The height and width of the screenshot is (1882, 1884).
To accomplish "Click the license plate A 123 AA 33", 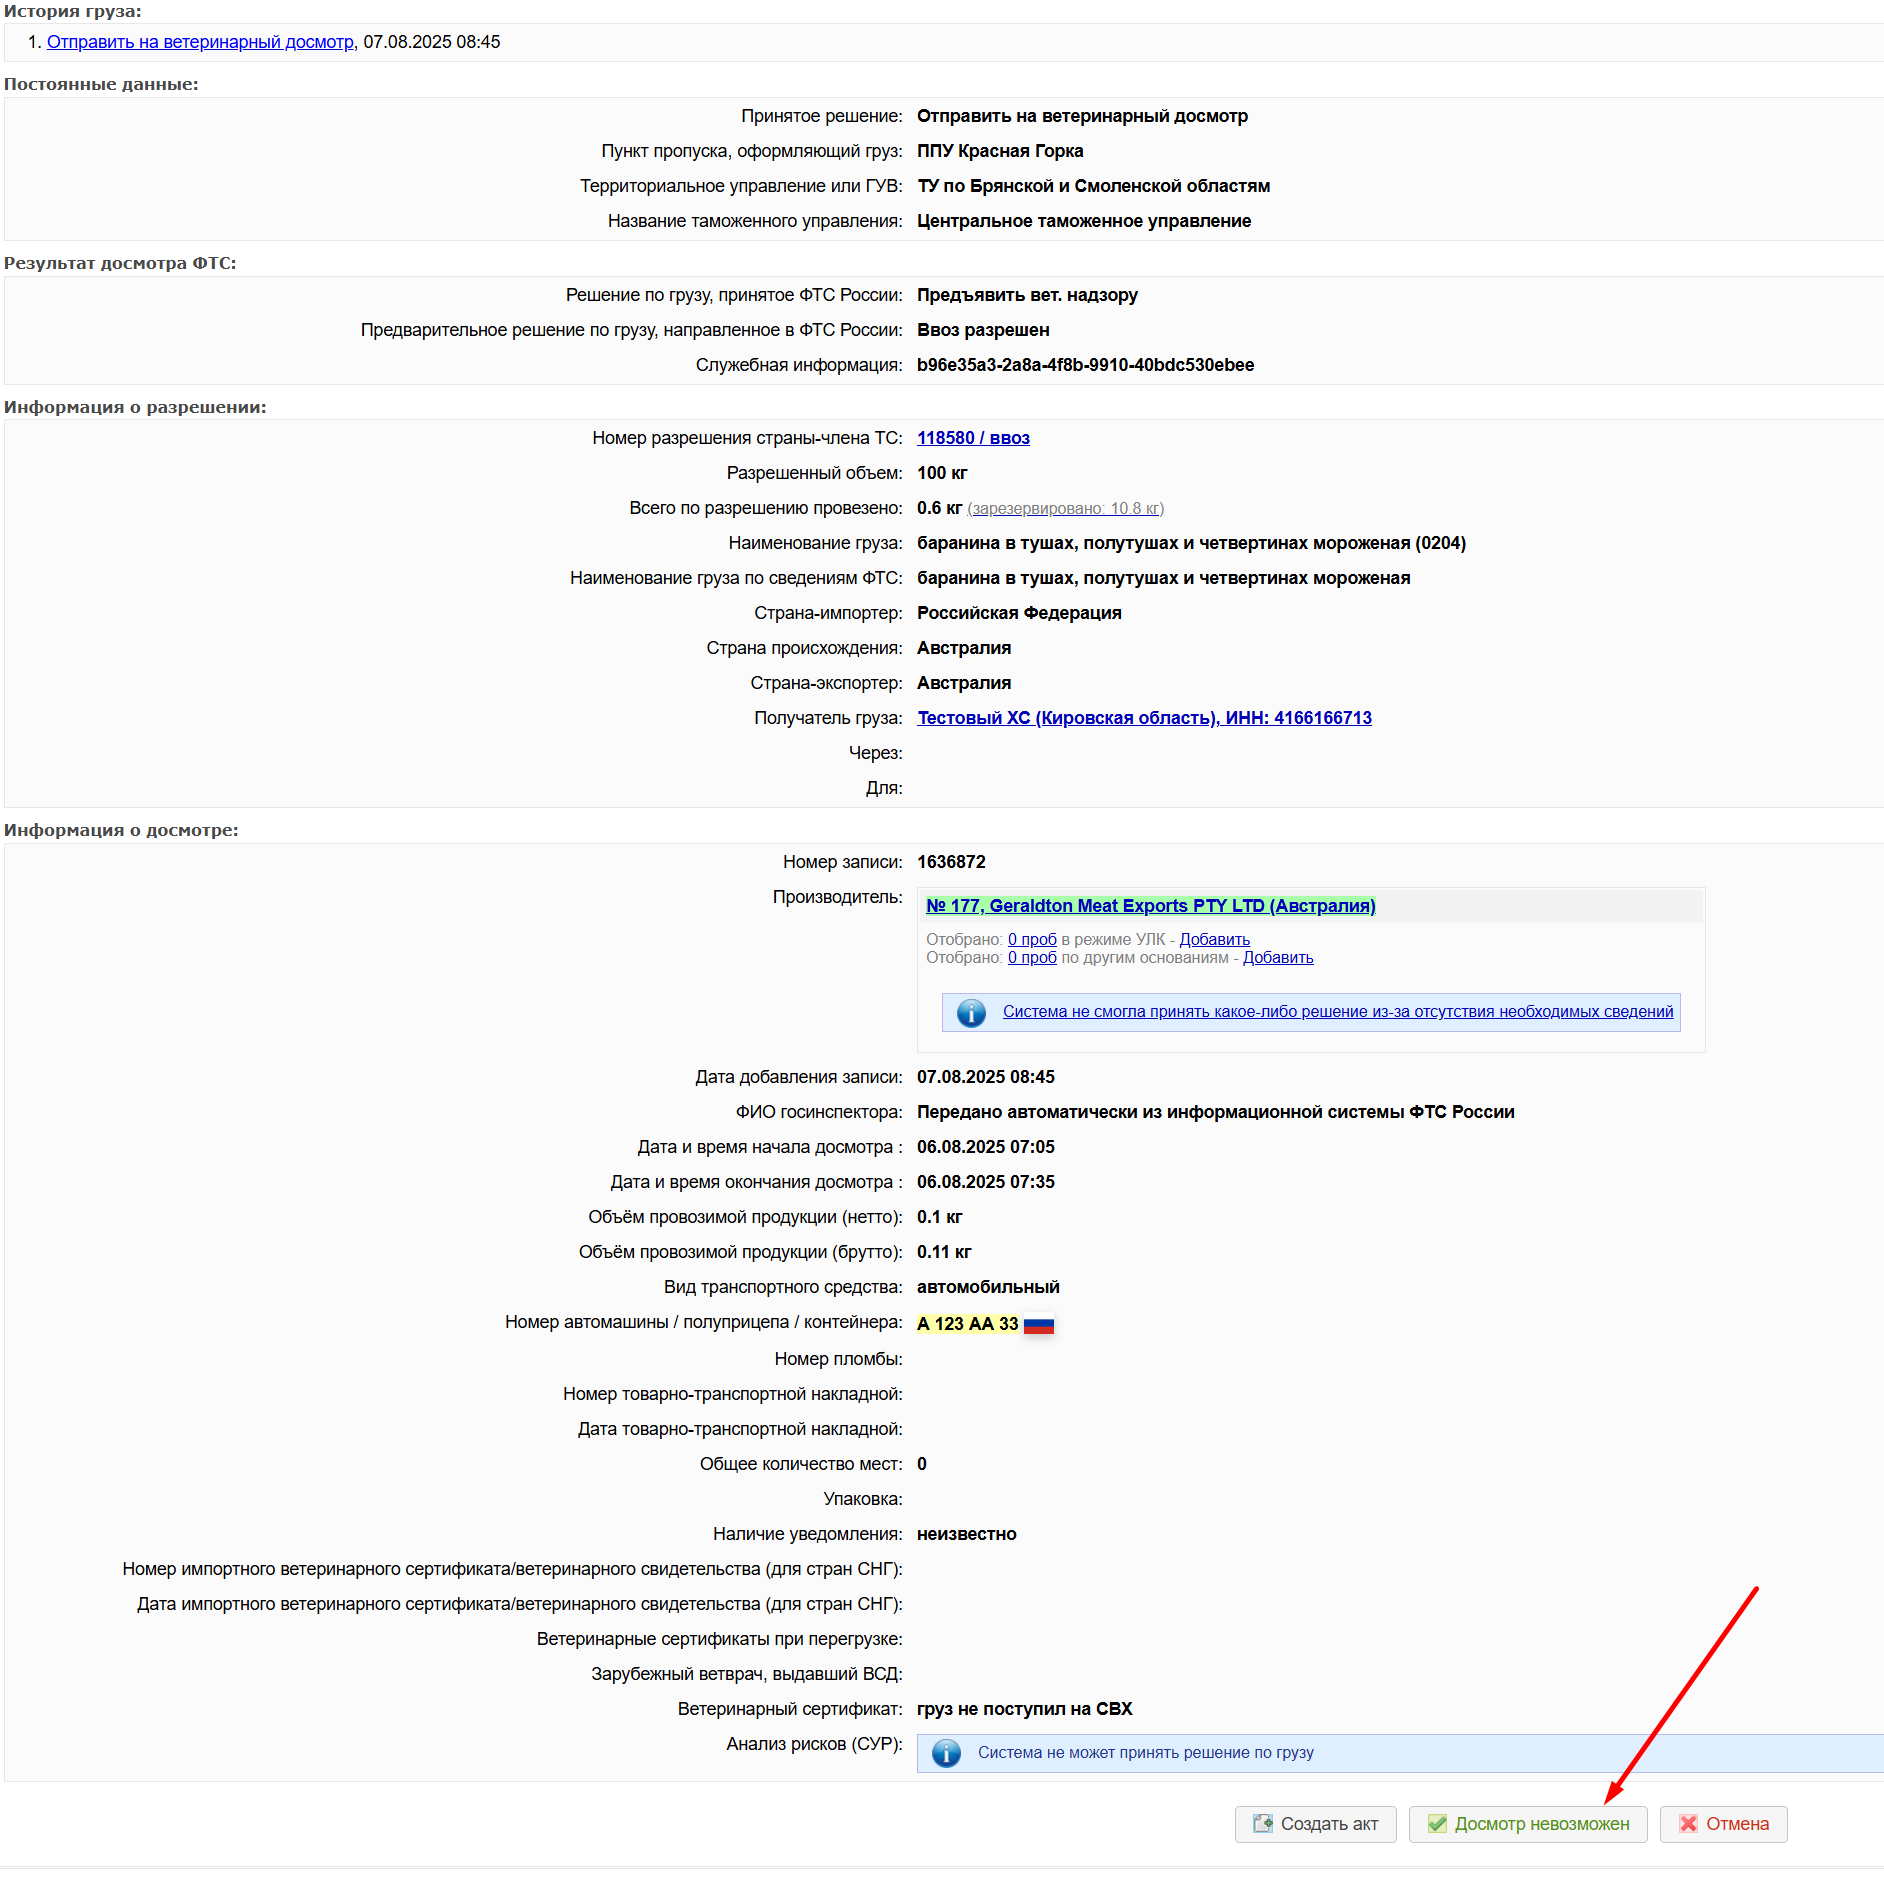I will click(x=967, y=1324).
